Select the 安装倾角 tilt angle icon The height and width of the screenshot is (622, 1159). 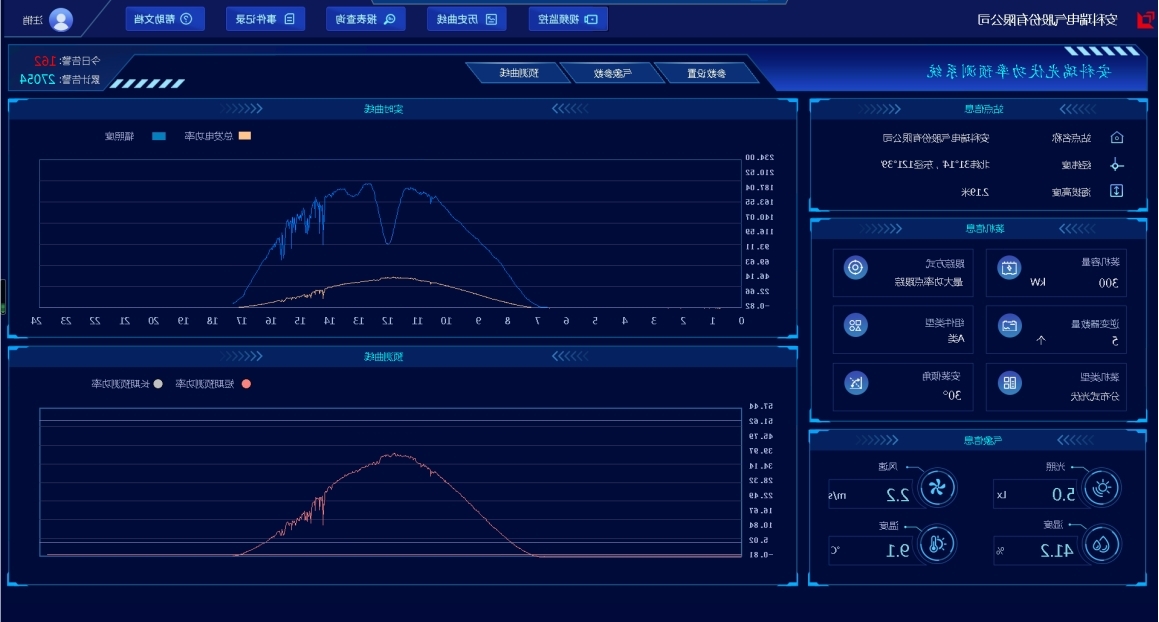[x=855, y=383]
